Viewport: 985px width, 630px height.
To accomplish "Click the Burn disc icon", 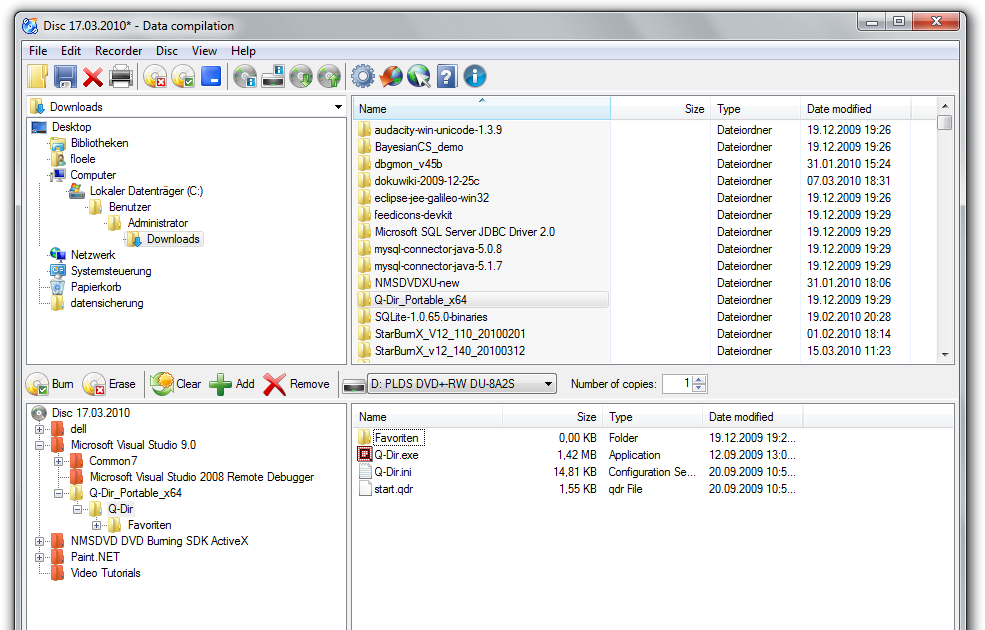I will click(x=37, y=383).
